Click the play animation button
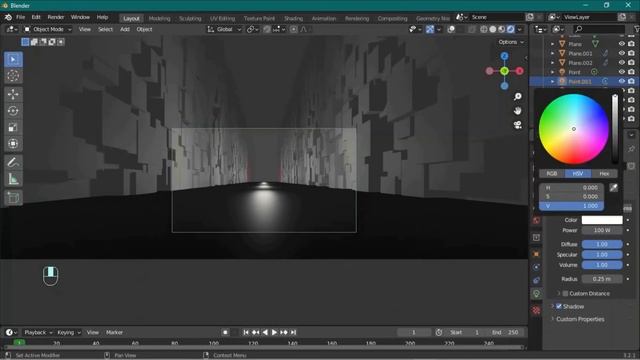 (x=274, y=332)
